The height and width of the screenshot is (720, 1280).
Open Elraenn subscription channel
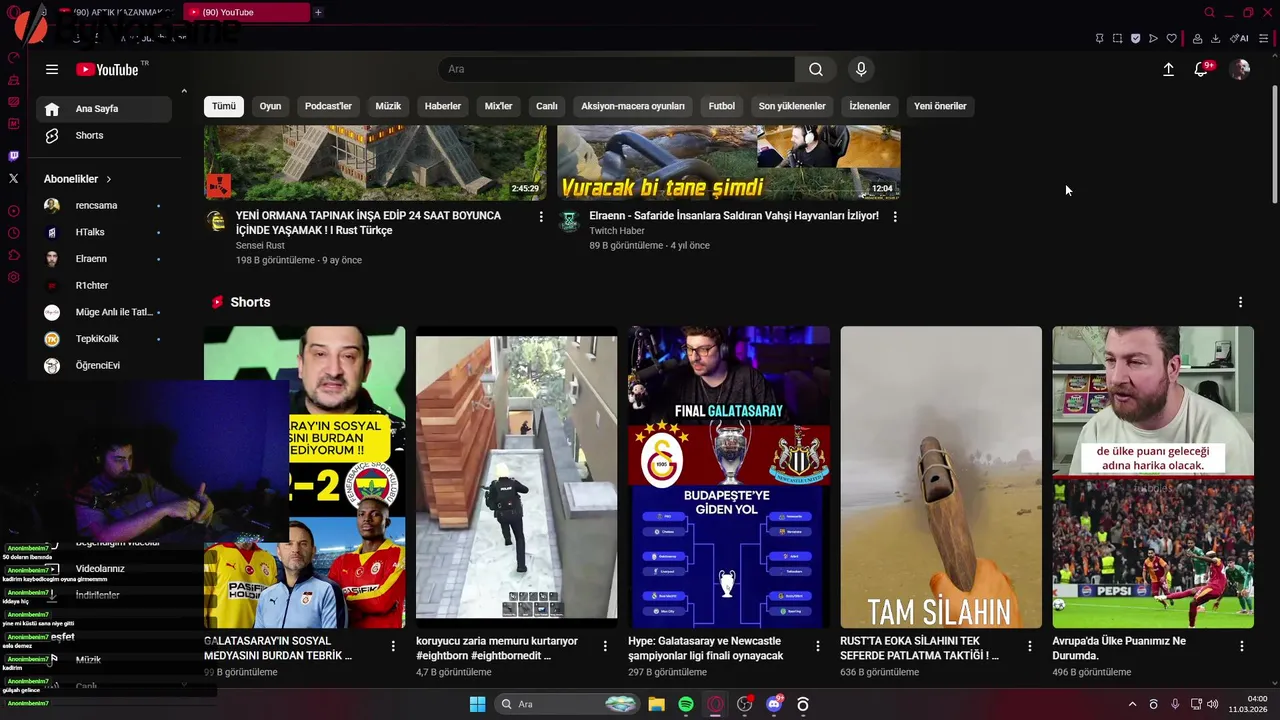tap(104, 258)
